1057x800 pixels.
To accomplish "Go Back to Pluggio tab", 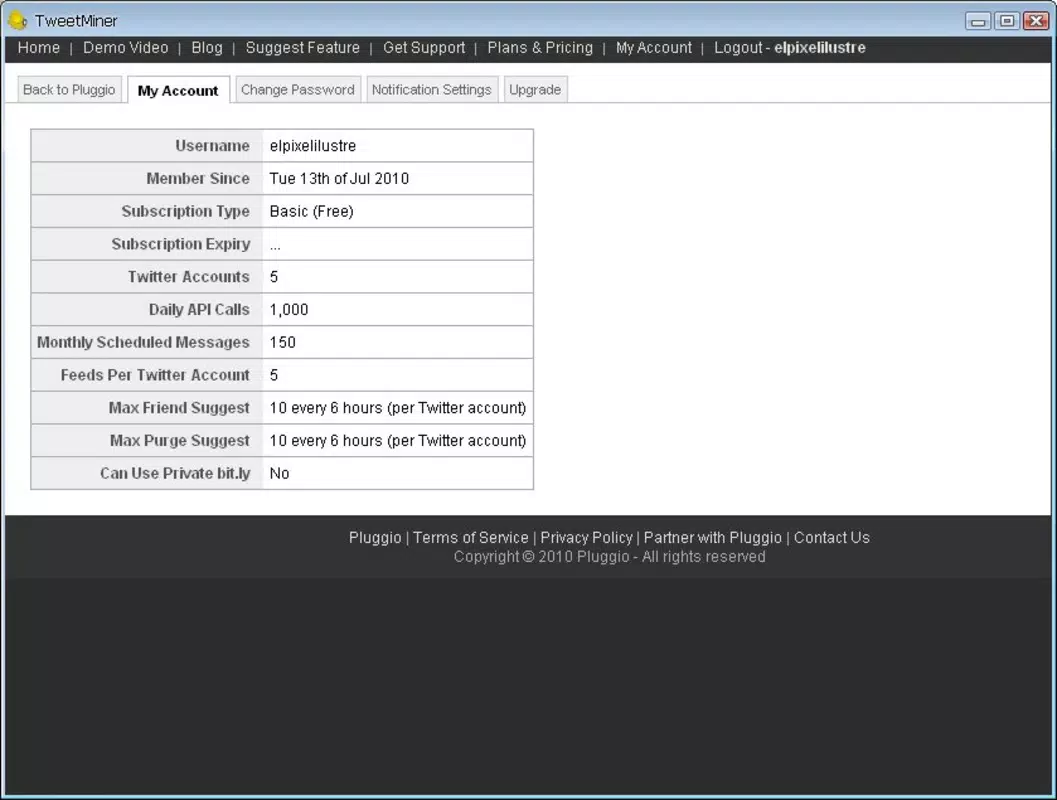I will pyautogui.click(x=69, y=90).
